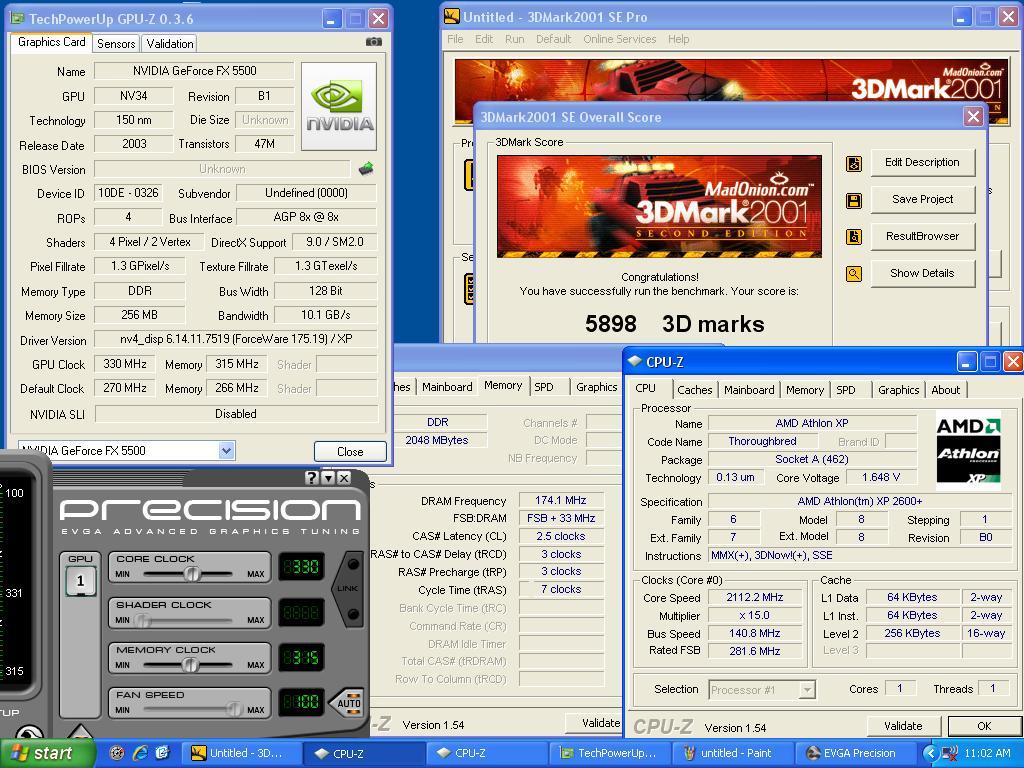Screen dimensions: 1024x768
Task: Click the AMD Athlon XP logo in CPU-Z
Action: tap(968, 450)
